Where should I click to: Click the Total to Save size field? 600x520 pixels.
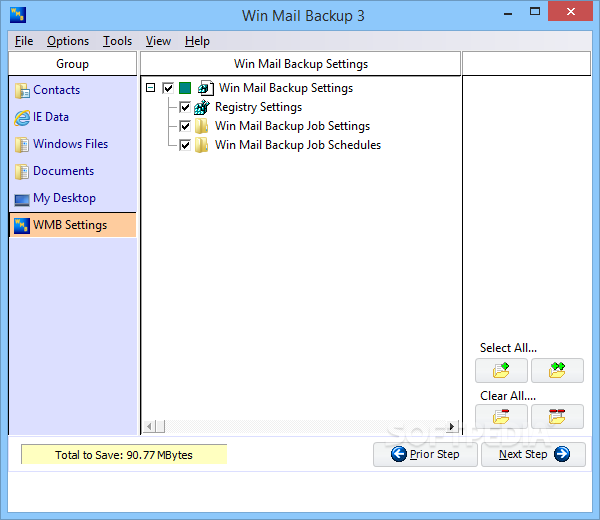point(124,455)
